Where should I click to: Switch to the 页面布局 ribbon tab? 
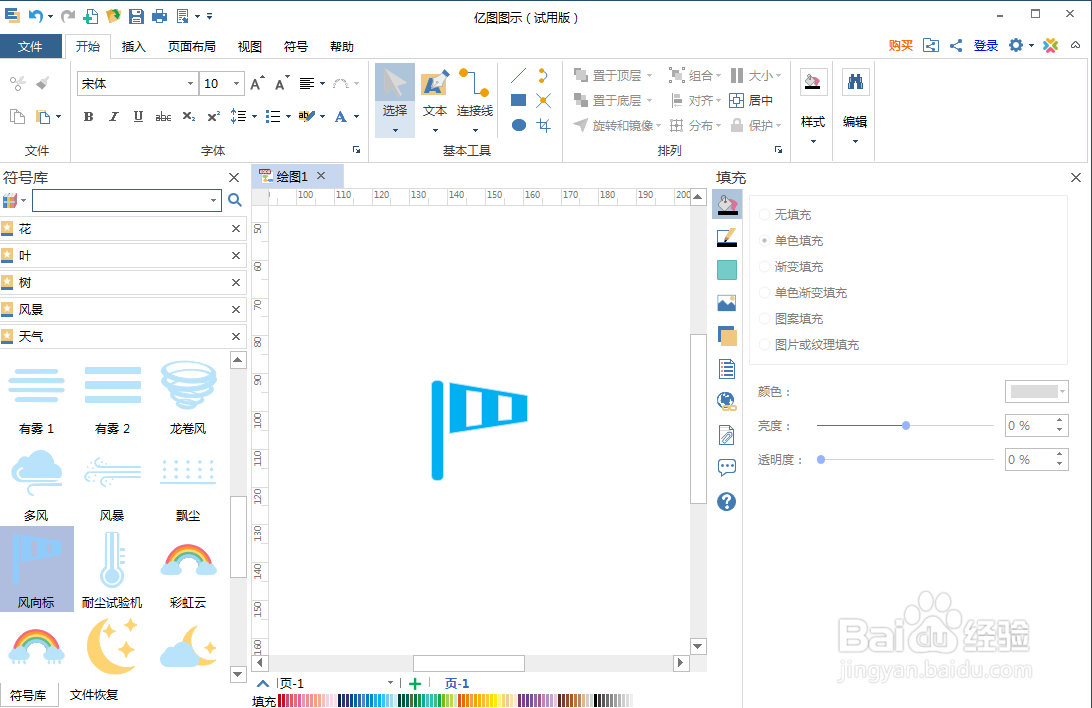tap(192, 46)
